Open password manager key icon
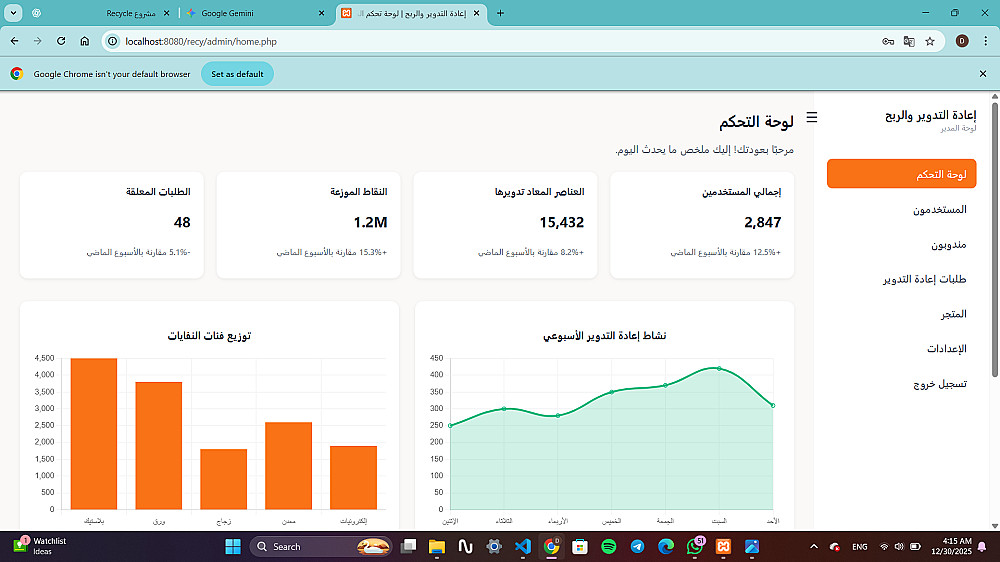 888,41
